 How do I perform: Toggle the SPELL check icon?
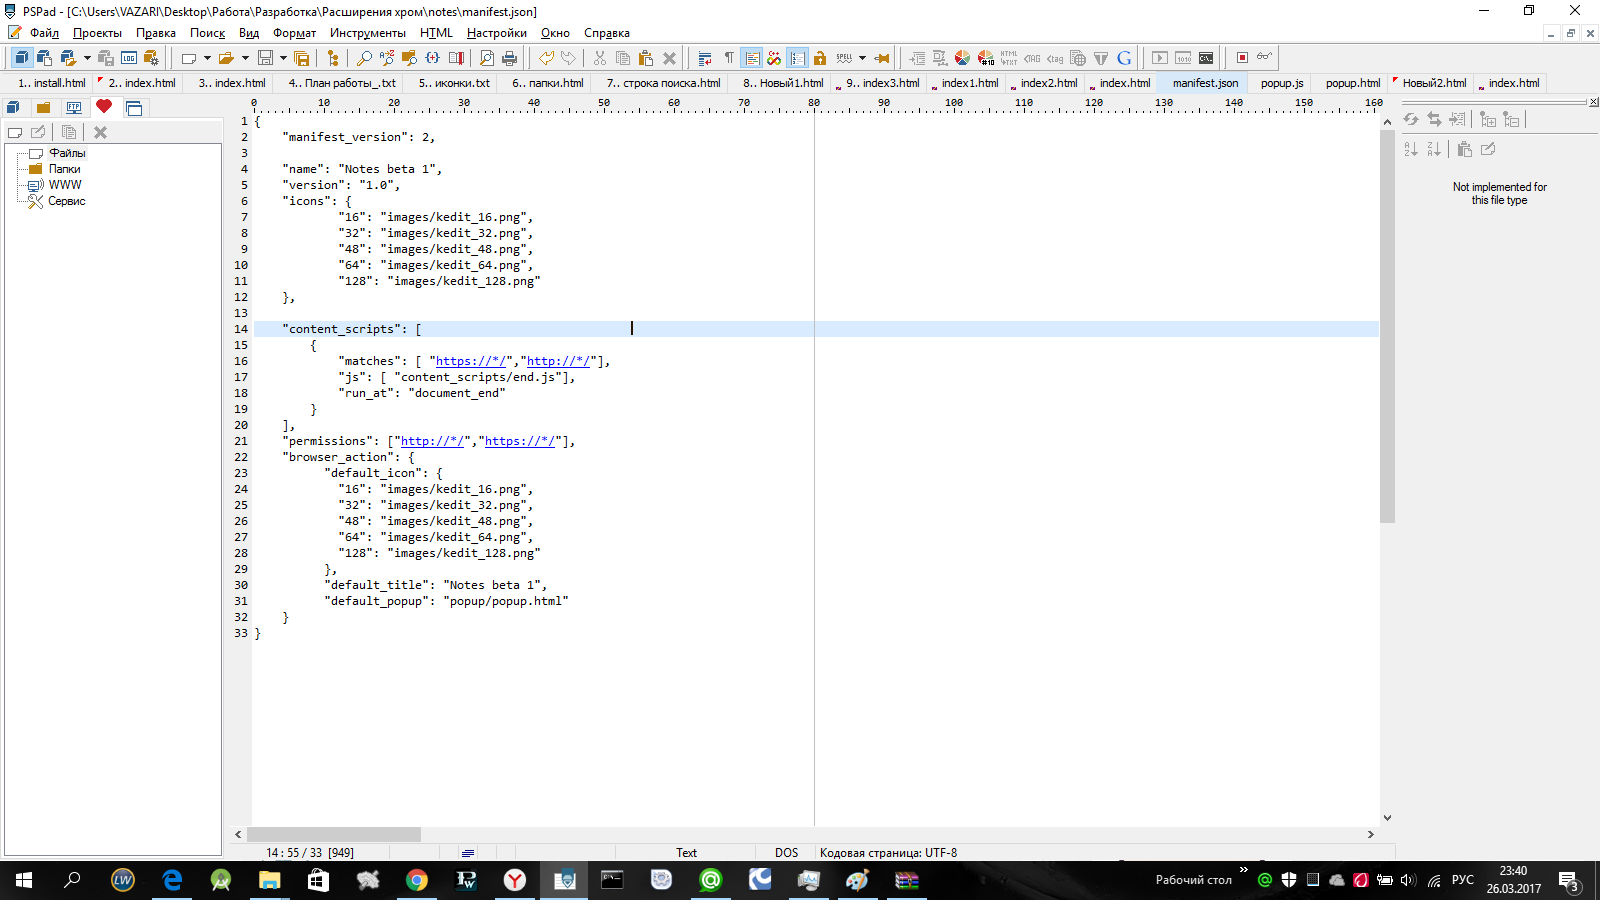click(844, 58)
